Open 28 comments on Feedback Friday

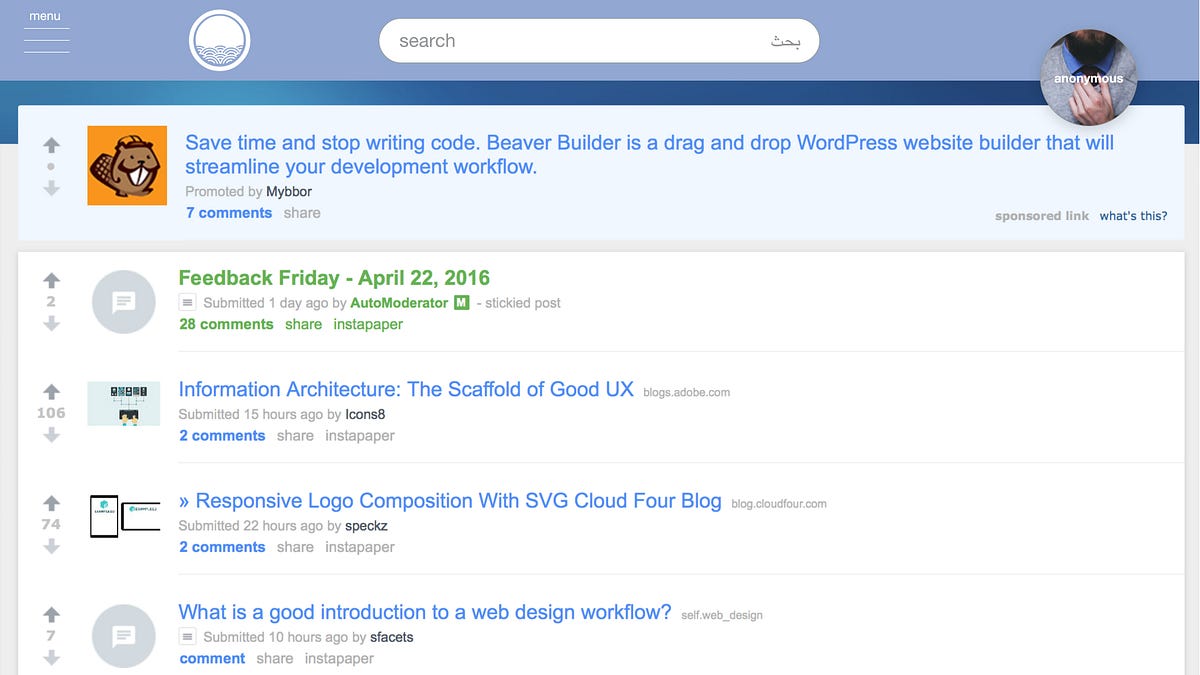click(x=226, y=324)
